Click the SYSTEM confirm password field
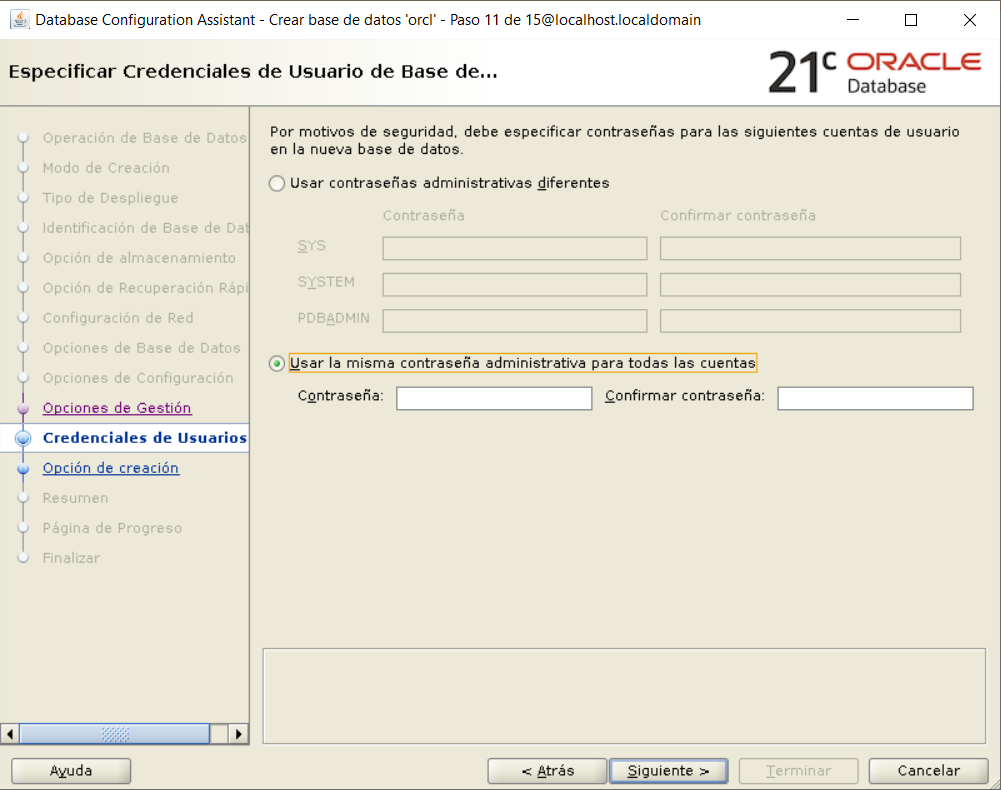This screenshot has height=790, width=1001. tap(810, 284)
